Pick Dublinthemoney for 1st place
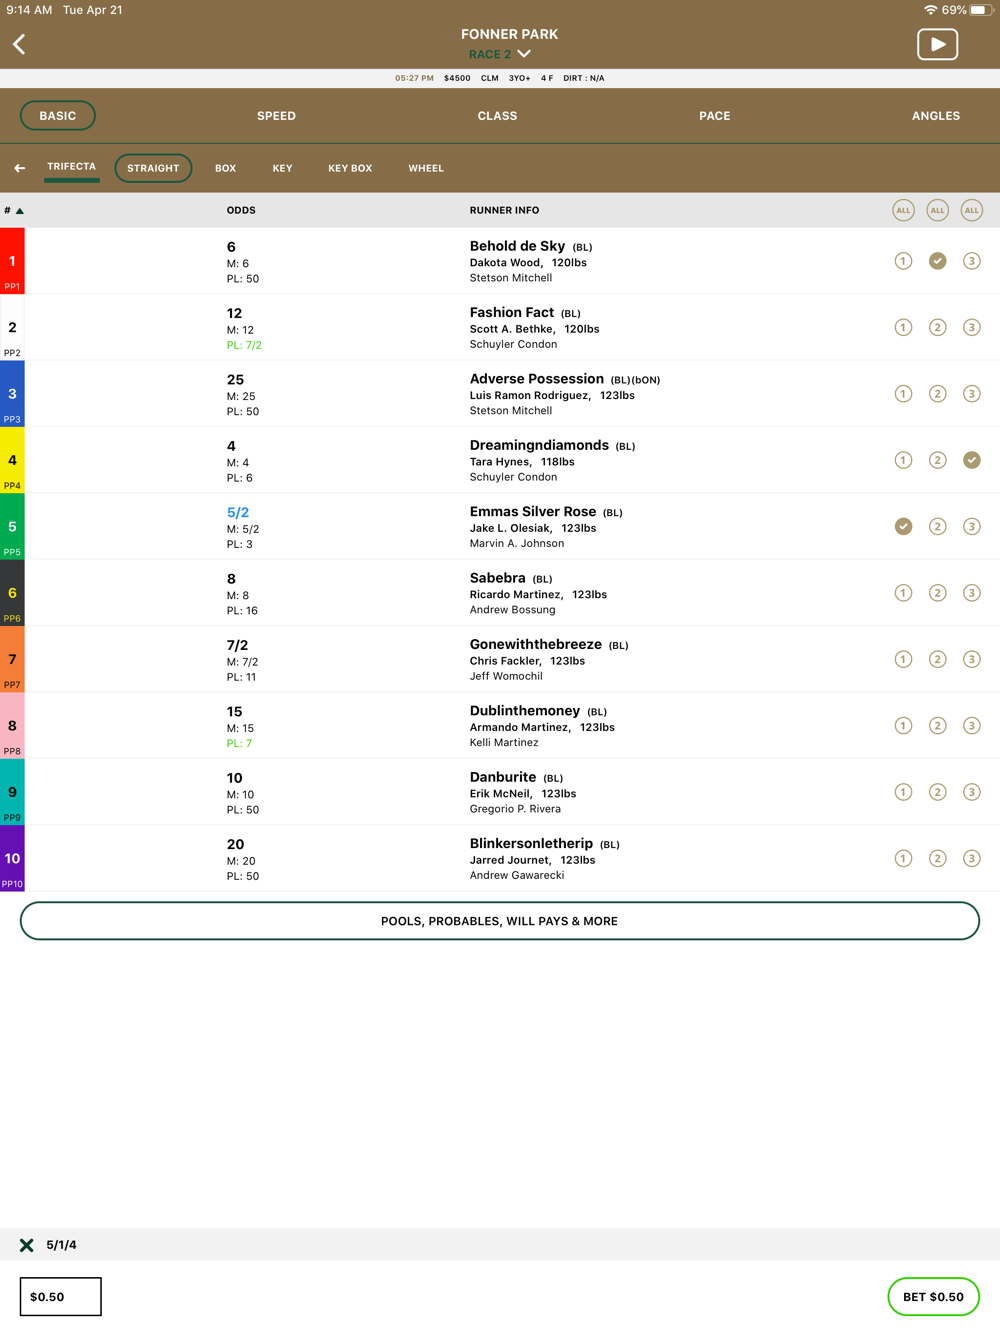Image resolution: width=1000 pixels, height=1334 pixels. coord(903,726)
